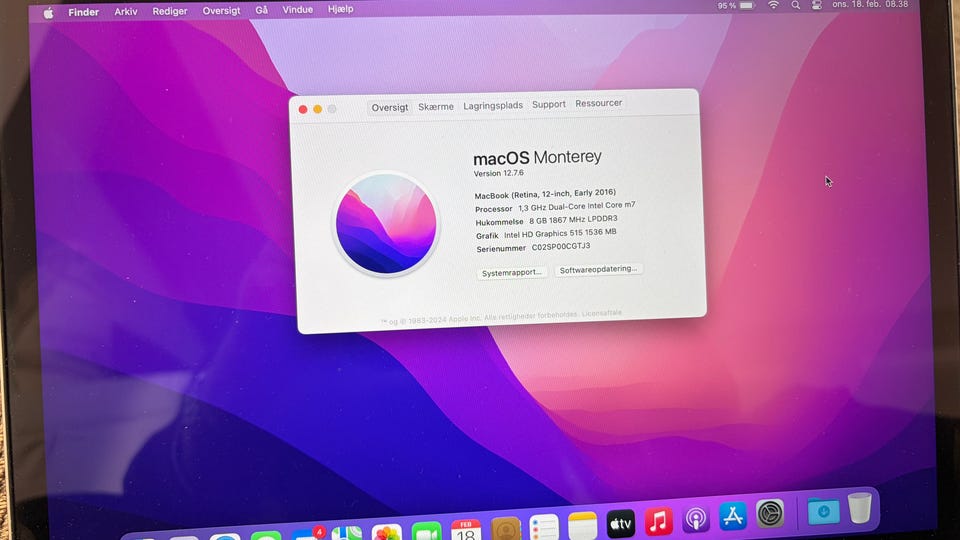
Task: Open Calendar showing Feb 18 in Dock
Action: coord(466,530)
